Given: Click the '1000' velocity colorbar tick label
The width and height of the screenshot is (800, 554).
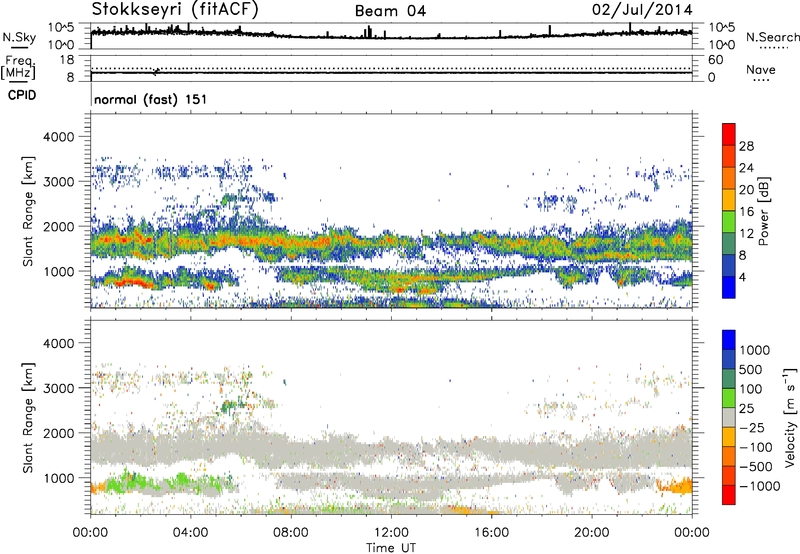Looking at the screenshot, I should tap(755, 350).
